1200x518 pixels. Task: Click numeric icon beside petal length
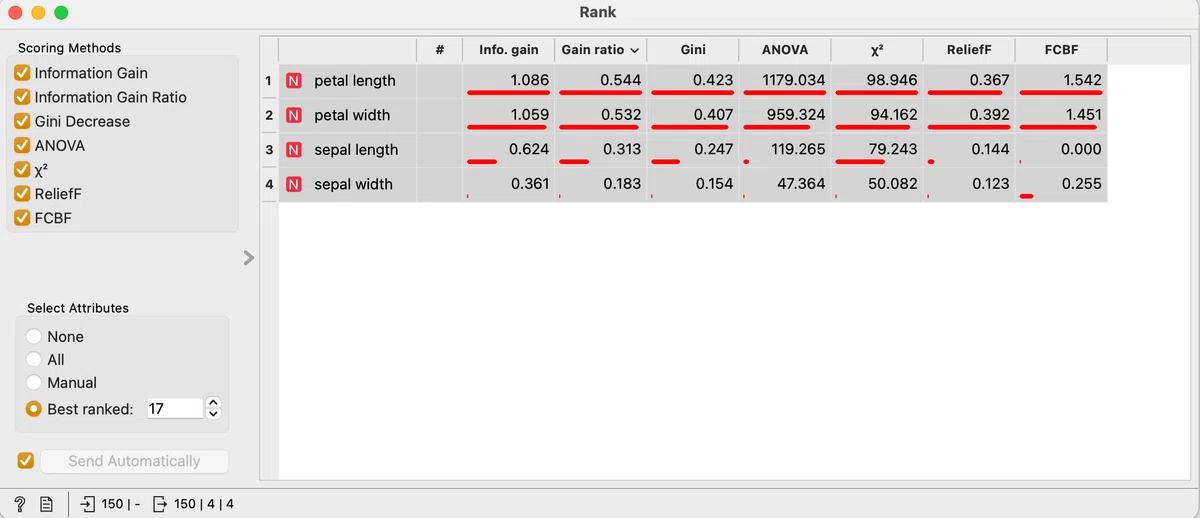[x=295, y=81]
